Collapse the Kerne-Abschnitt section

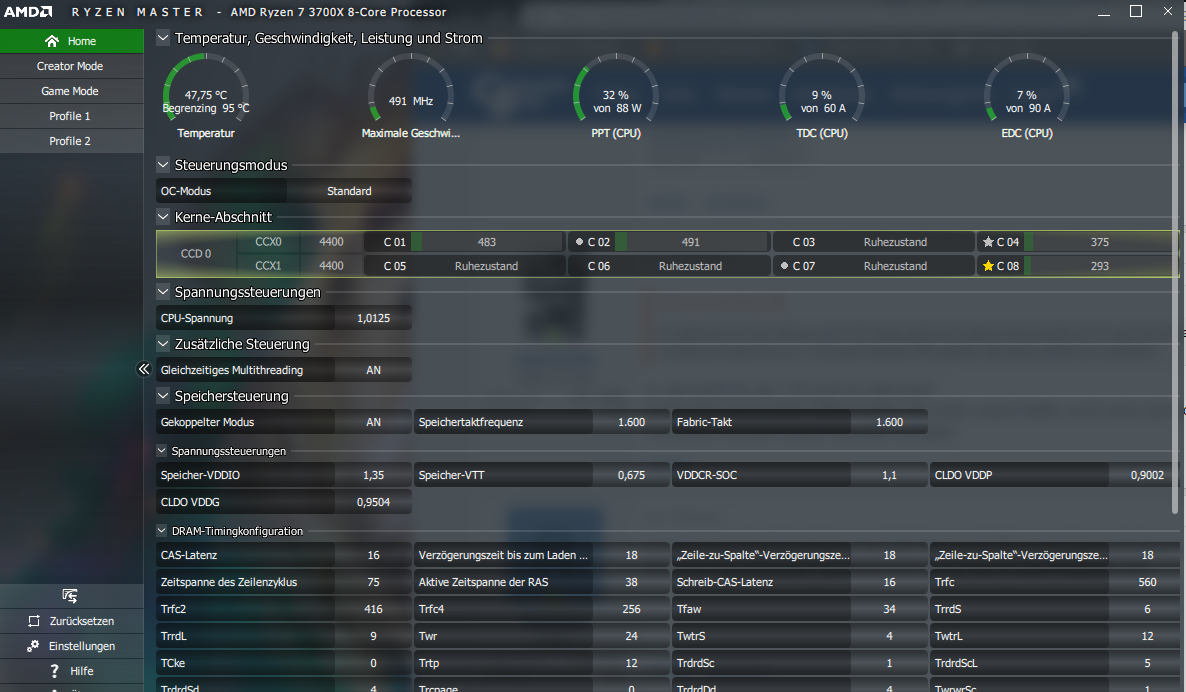tap(163, 216)
